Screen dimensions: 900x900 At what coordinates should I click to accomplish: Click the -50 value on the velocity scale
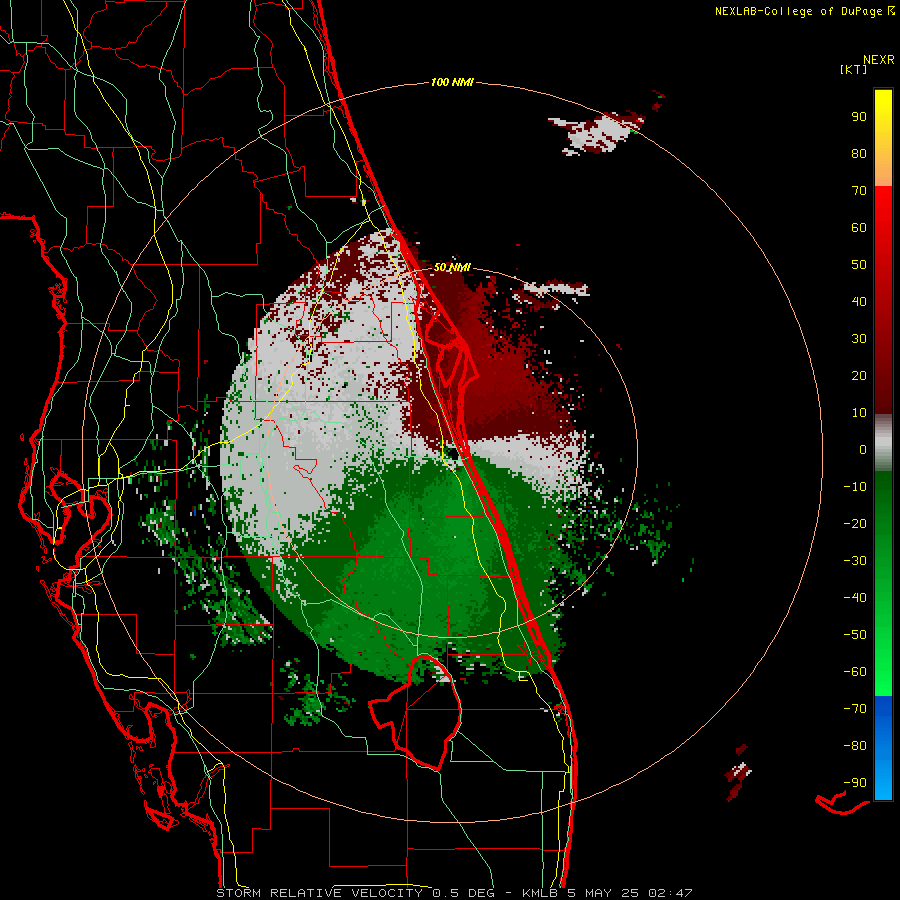pos(855,635)
